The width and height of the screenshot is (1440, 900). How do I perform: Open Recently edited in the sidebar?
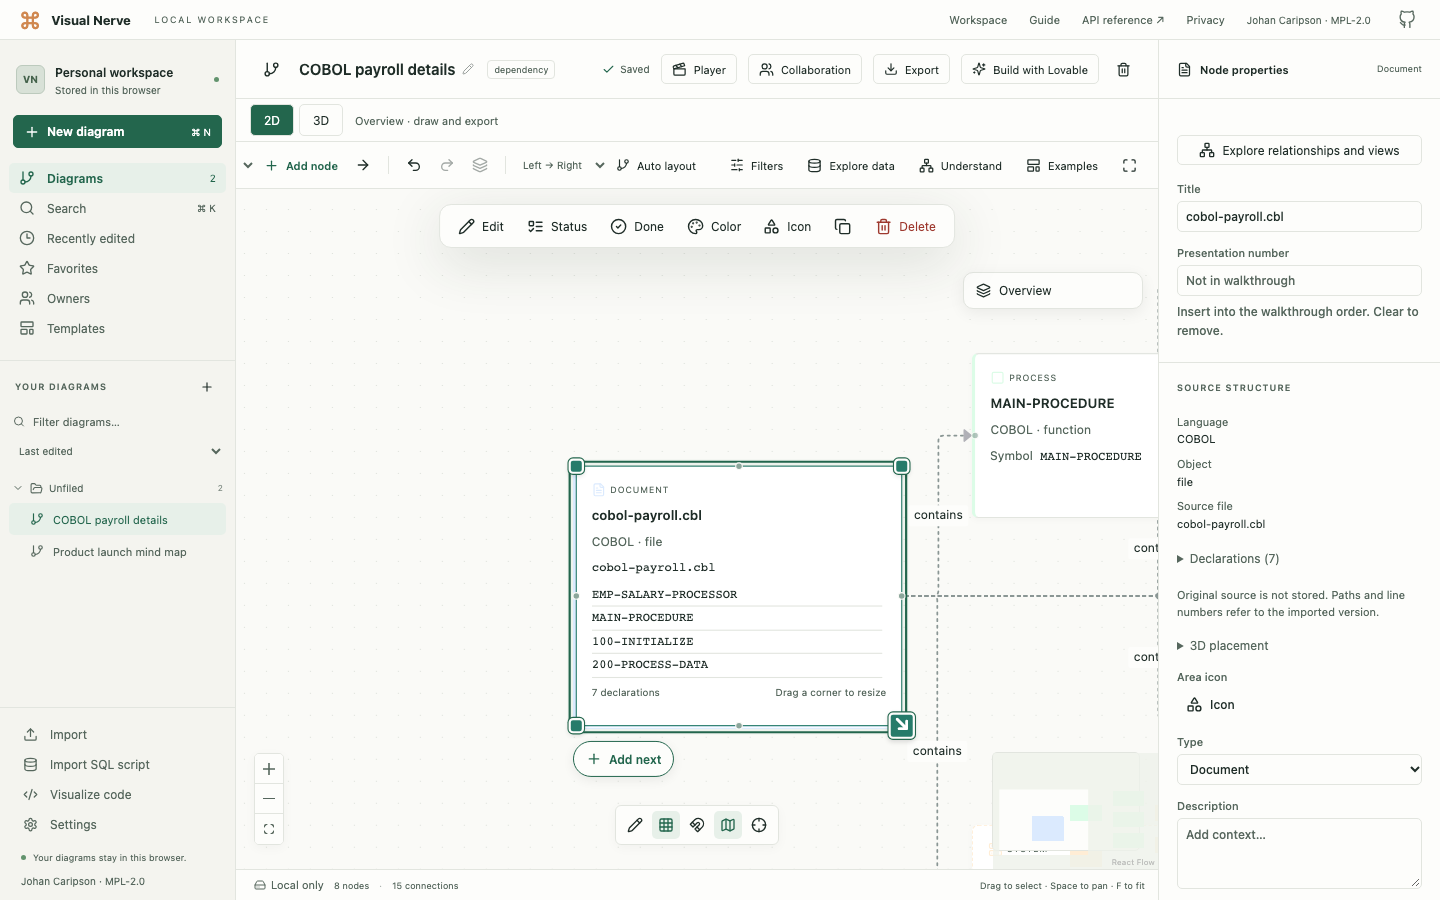click(119, 239)
